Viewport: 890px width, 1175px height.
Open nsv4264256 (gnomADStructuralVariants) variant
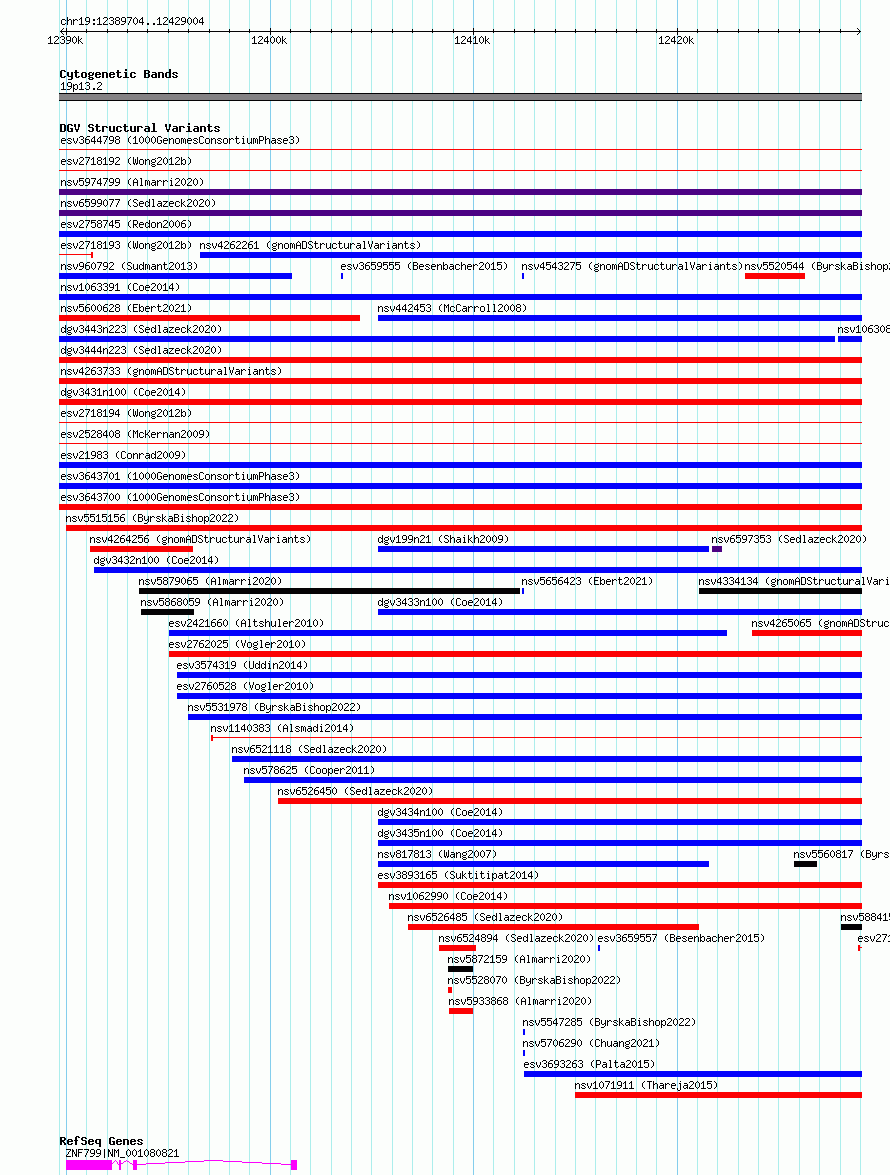tap(200, 539)
